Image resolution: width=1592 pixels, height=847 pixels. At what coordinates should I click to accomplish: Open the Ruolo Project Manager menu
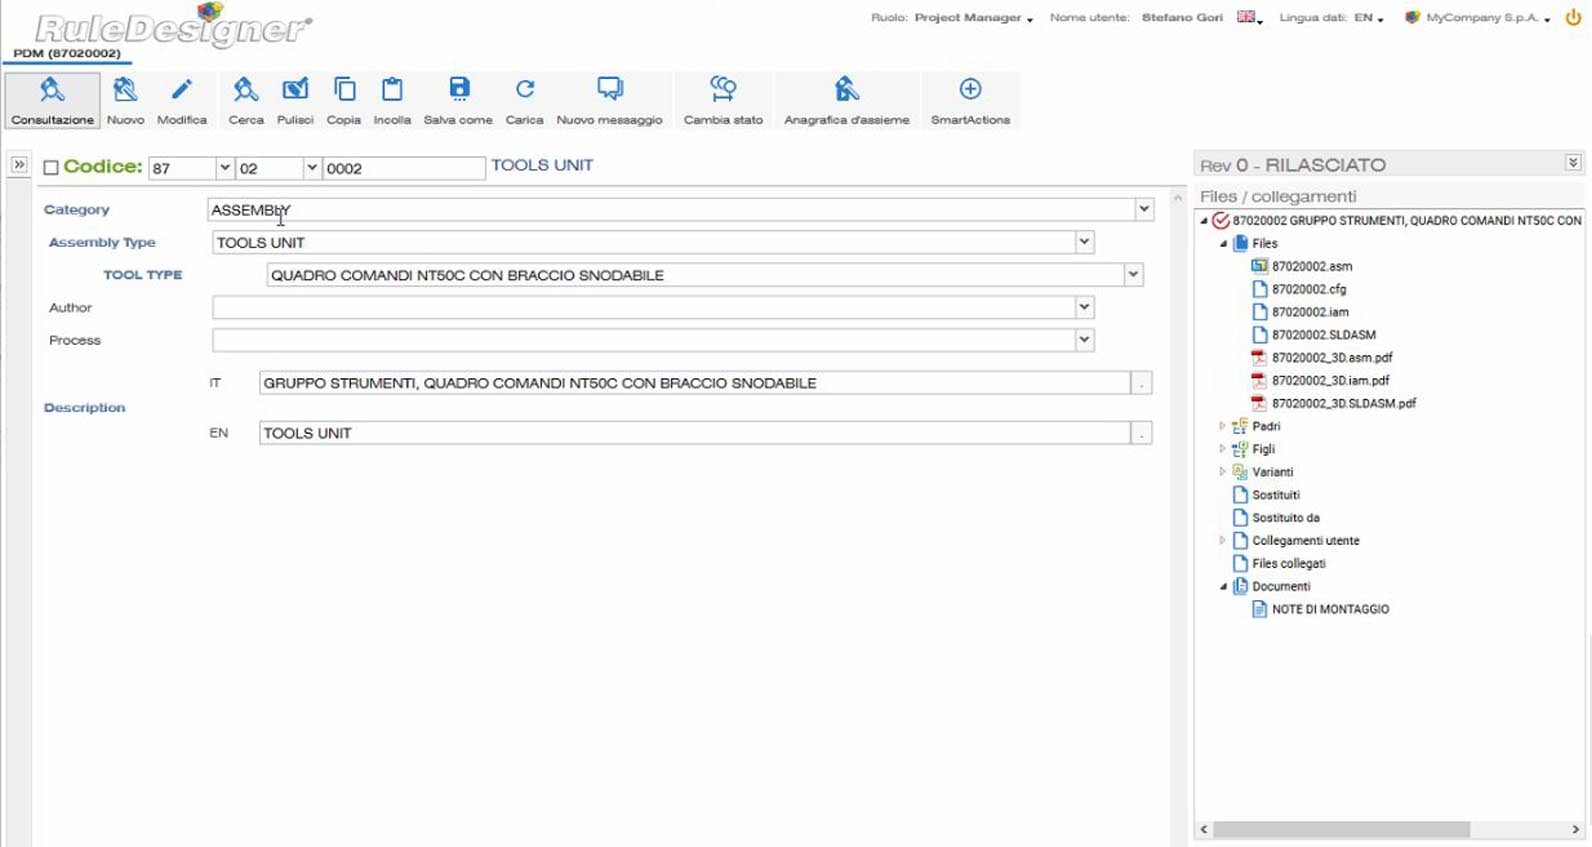click(x=973, y=18)
